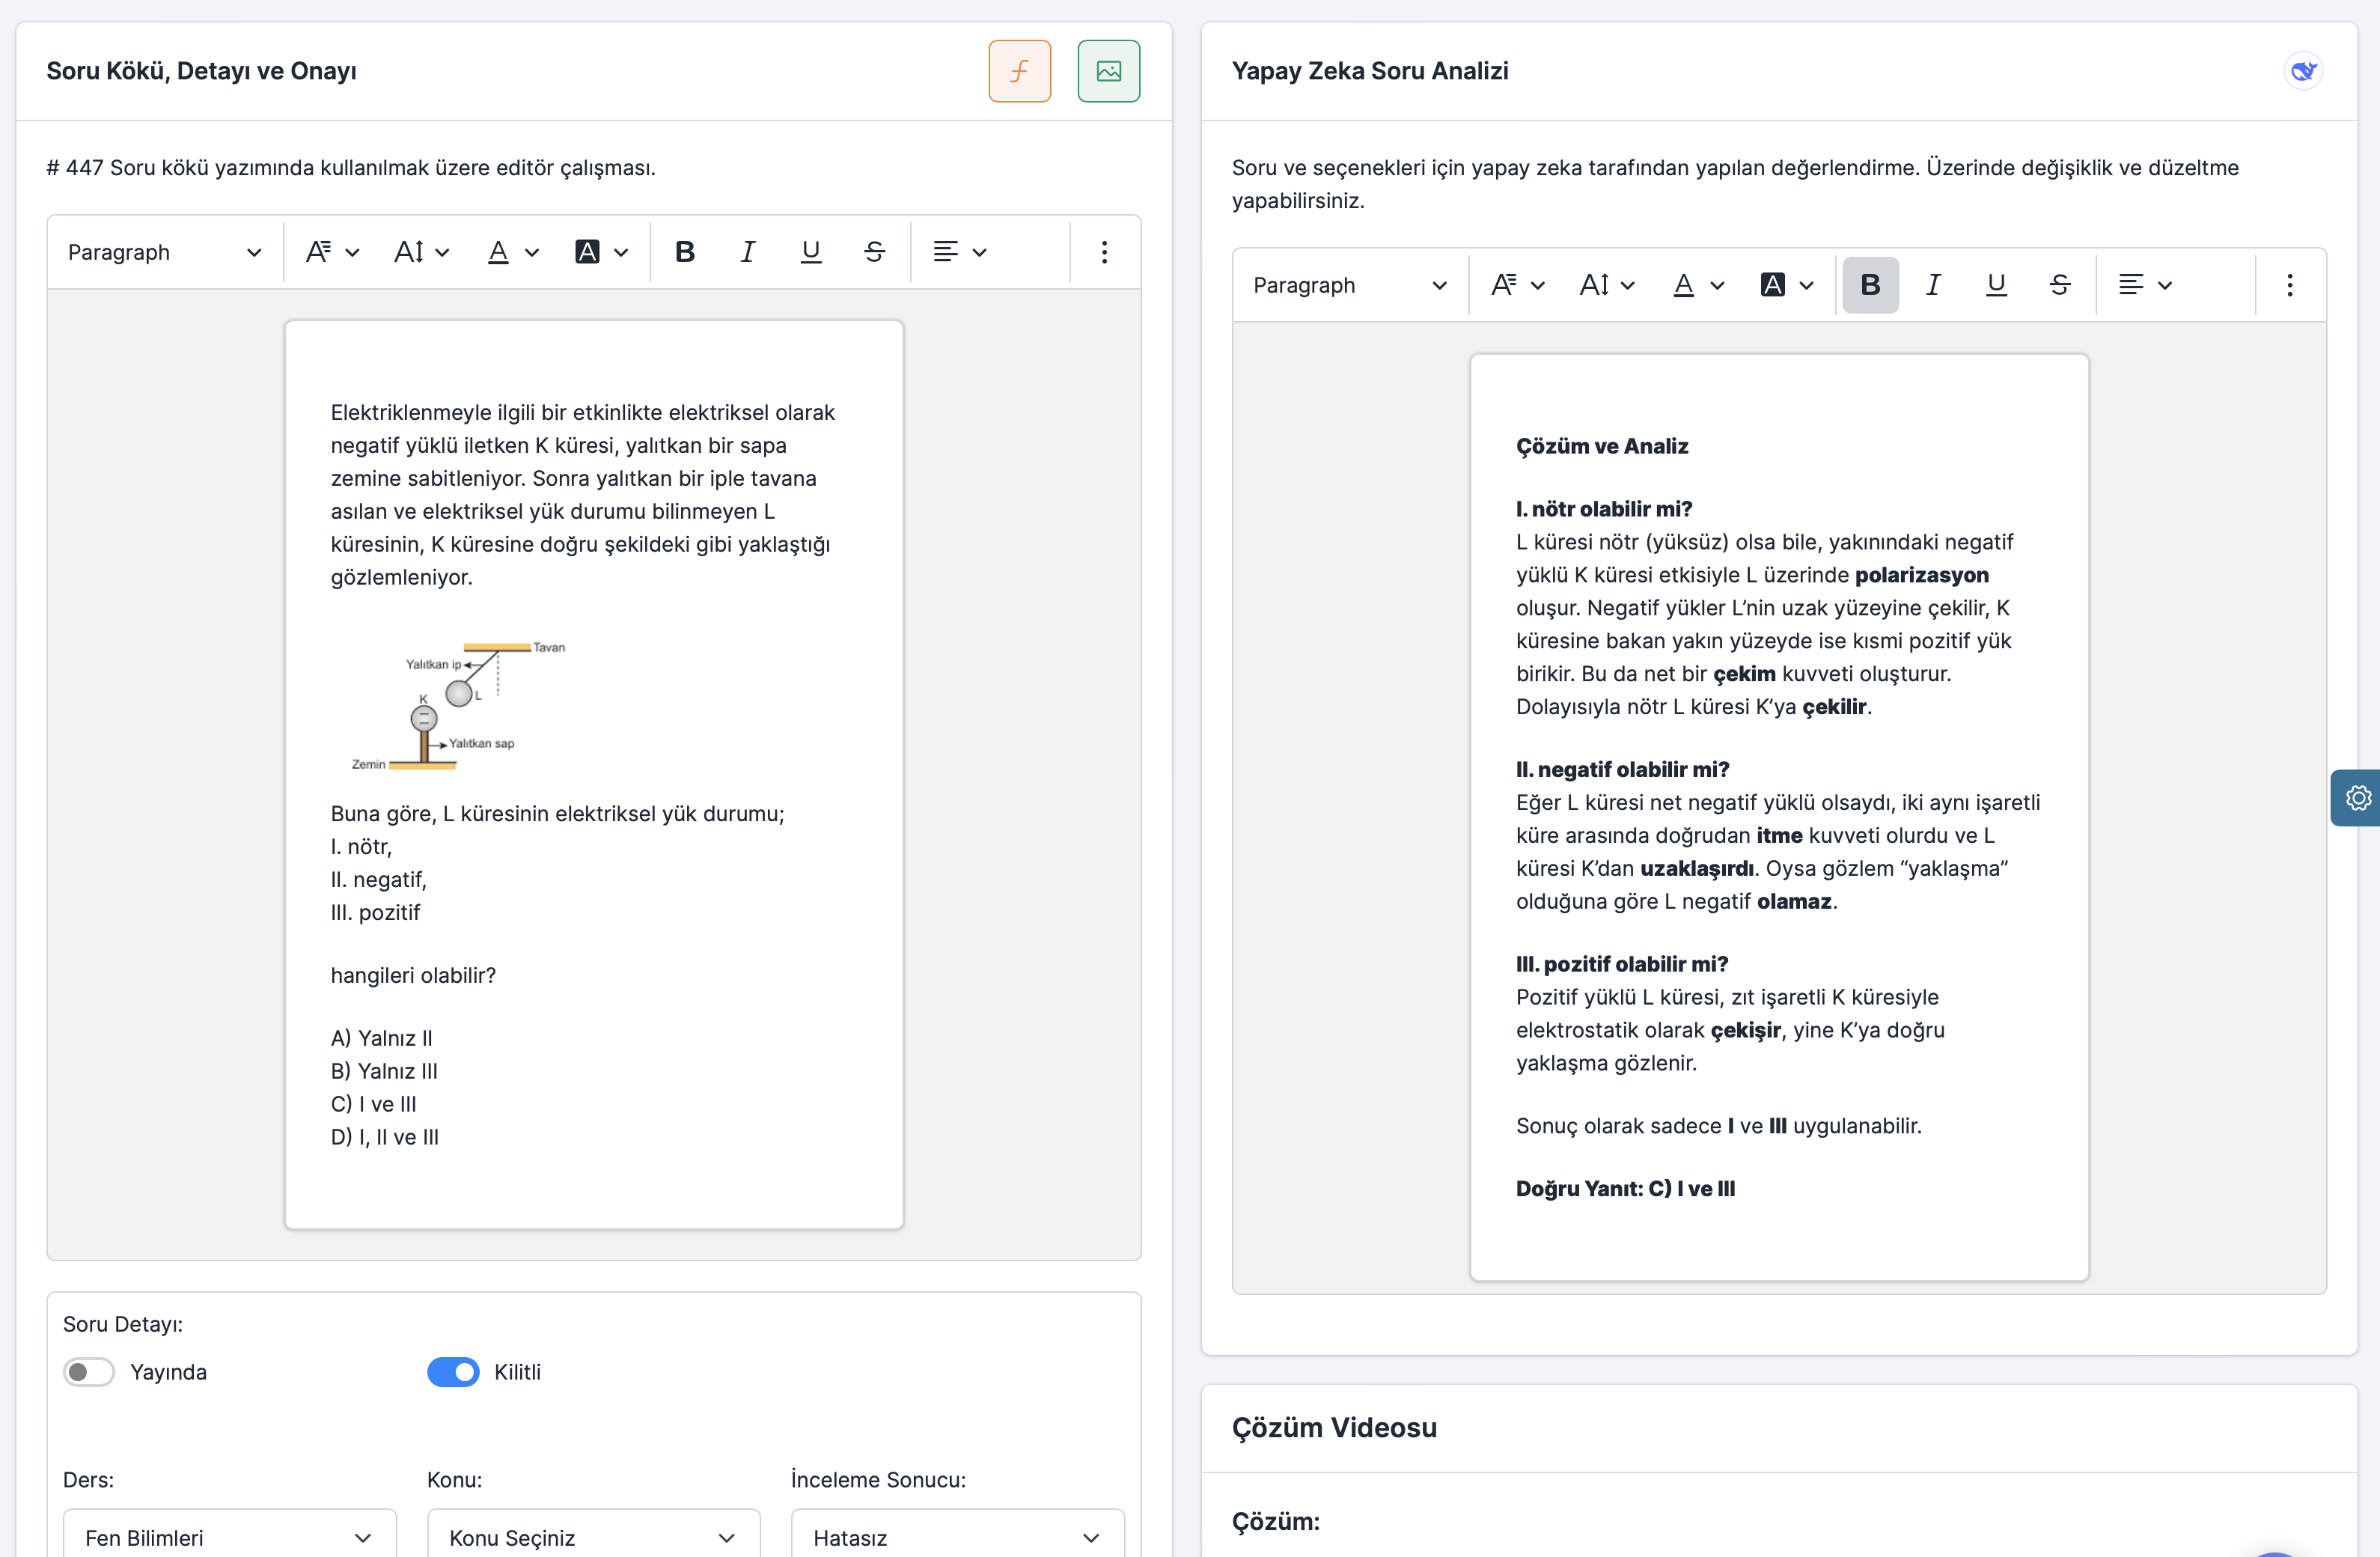Apply strikethrough in the AI analysis editor
Screen dimensions: 2380x1557
[2059, 285]
